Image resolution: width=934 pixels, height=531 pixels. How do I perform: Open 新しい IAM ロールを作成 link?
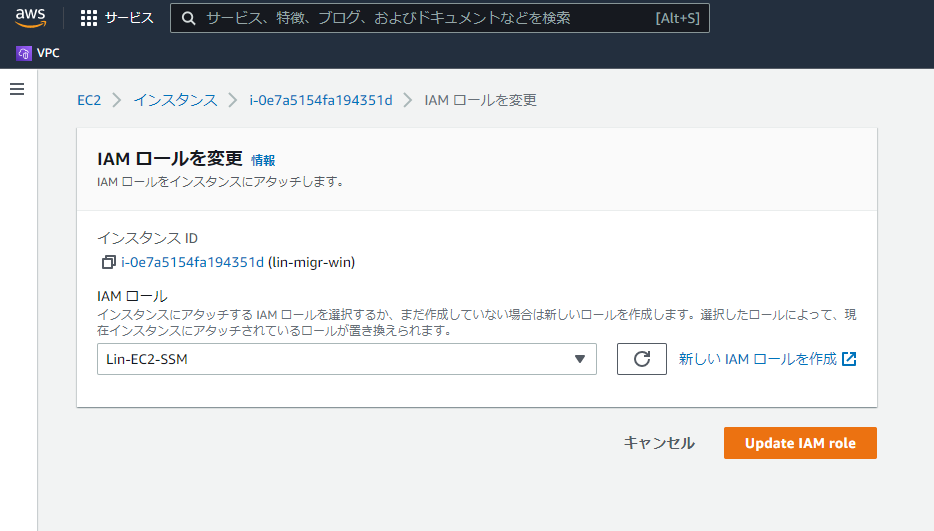point(767,359)
